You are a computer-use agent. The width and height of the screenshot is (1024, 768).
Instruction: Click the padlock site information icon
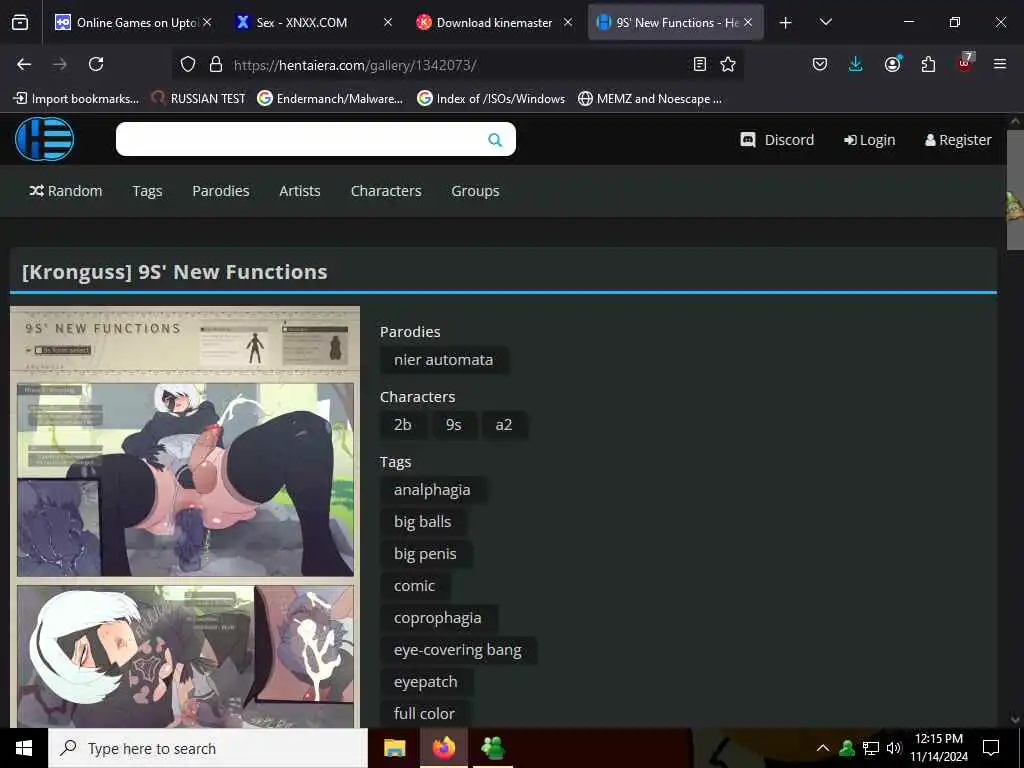coord(216,64)
